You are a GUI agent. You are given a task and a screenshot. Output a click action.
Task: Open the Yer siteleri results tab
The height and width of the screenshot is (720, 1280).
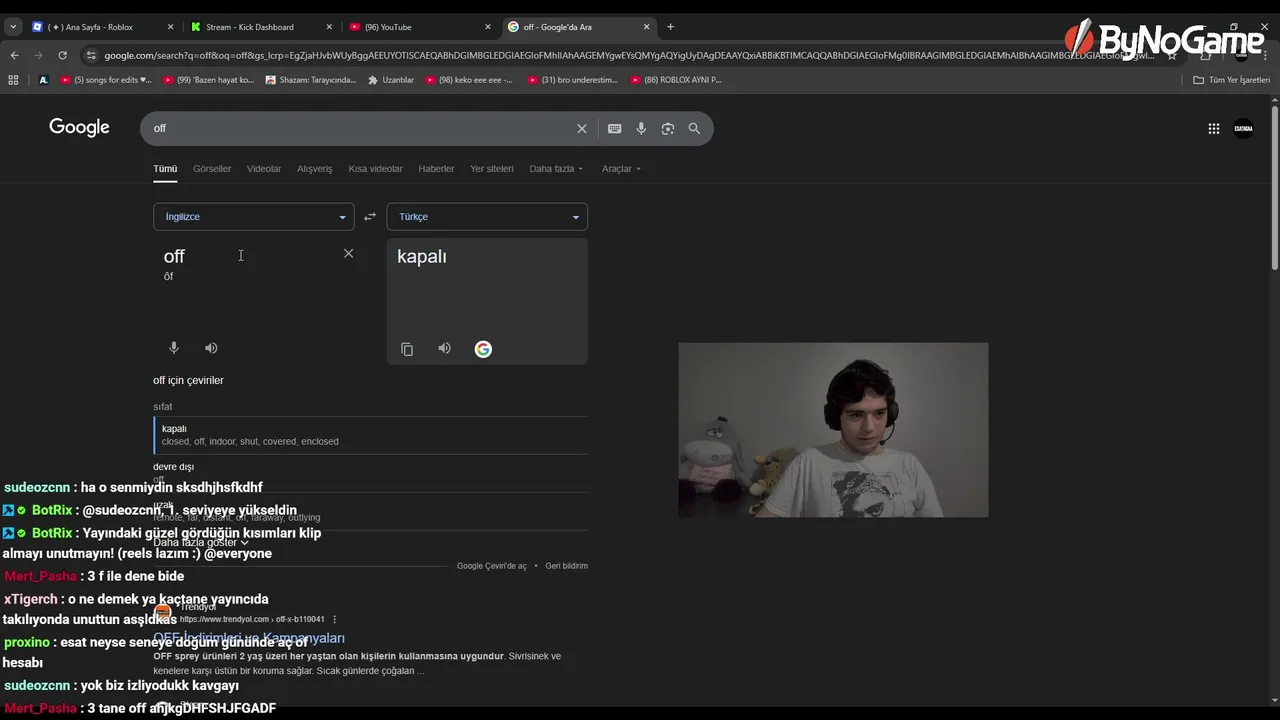[492, 169]
